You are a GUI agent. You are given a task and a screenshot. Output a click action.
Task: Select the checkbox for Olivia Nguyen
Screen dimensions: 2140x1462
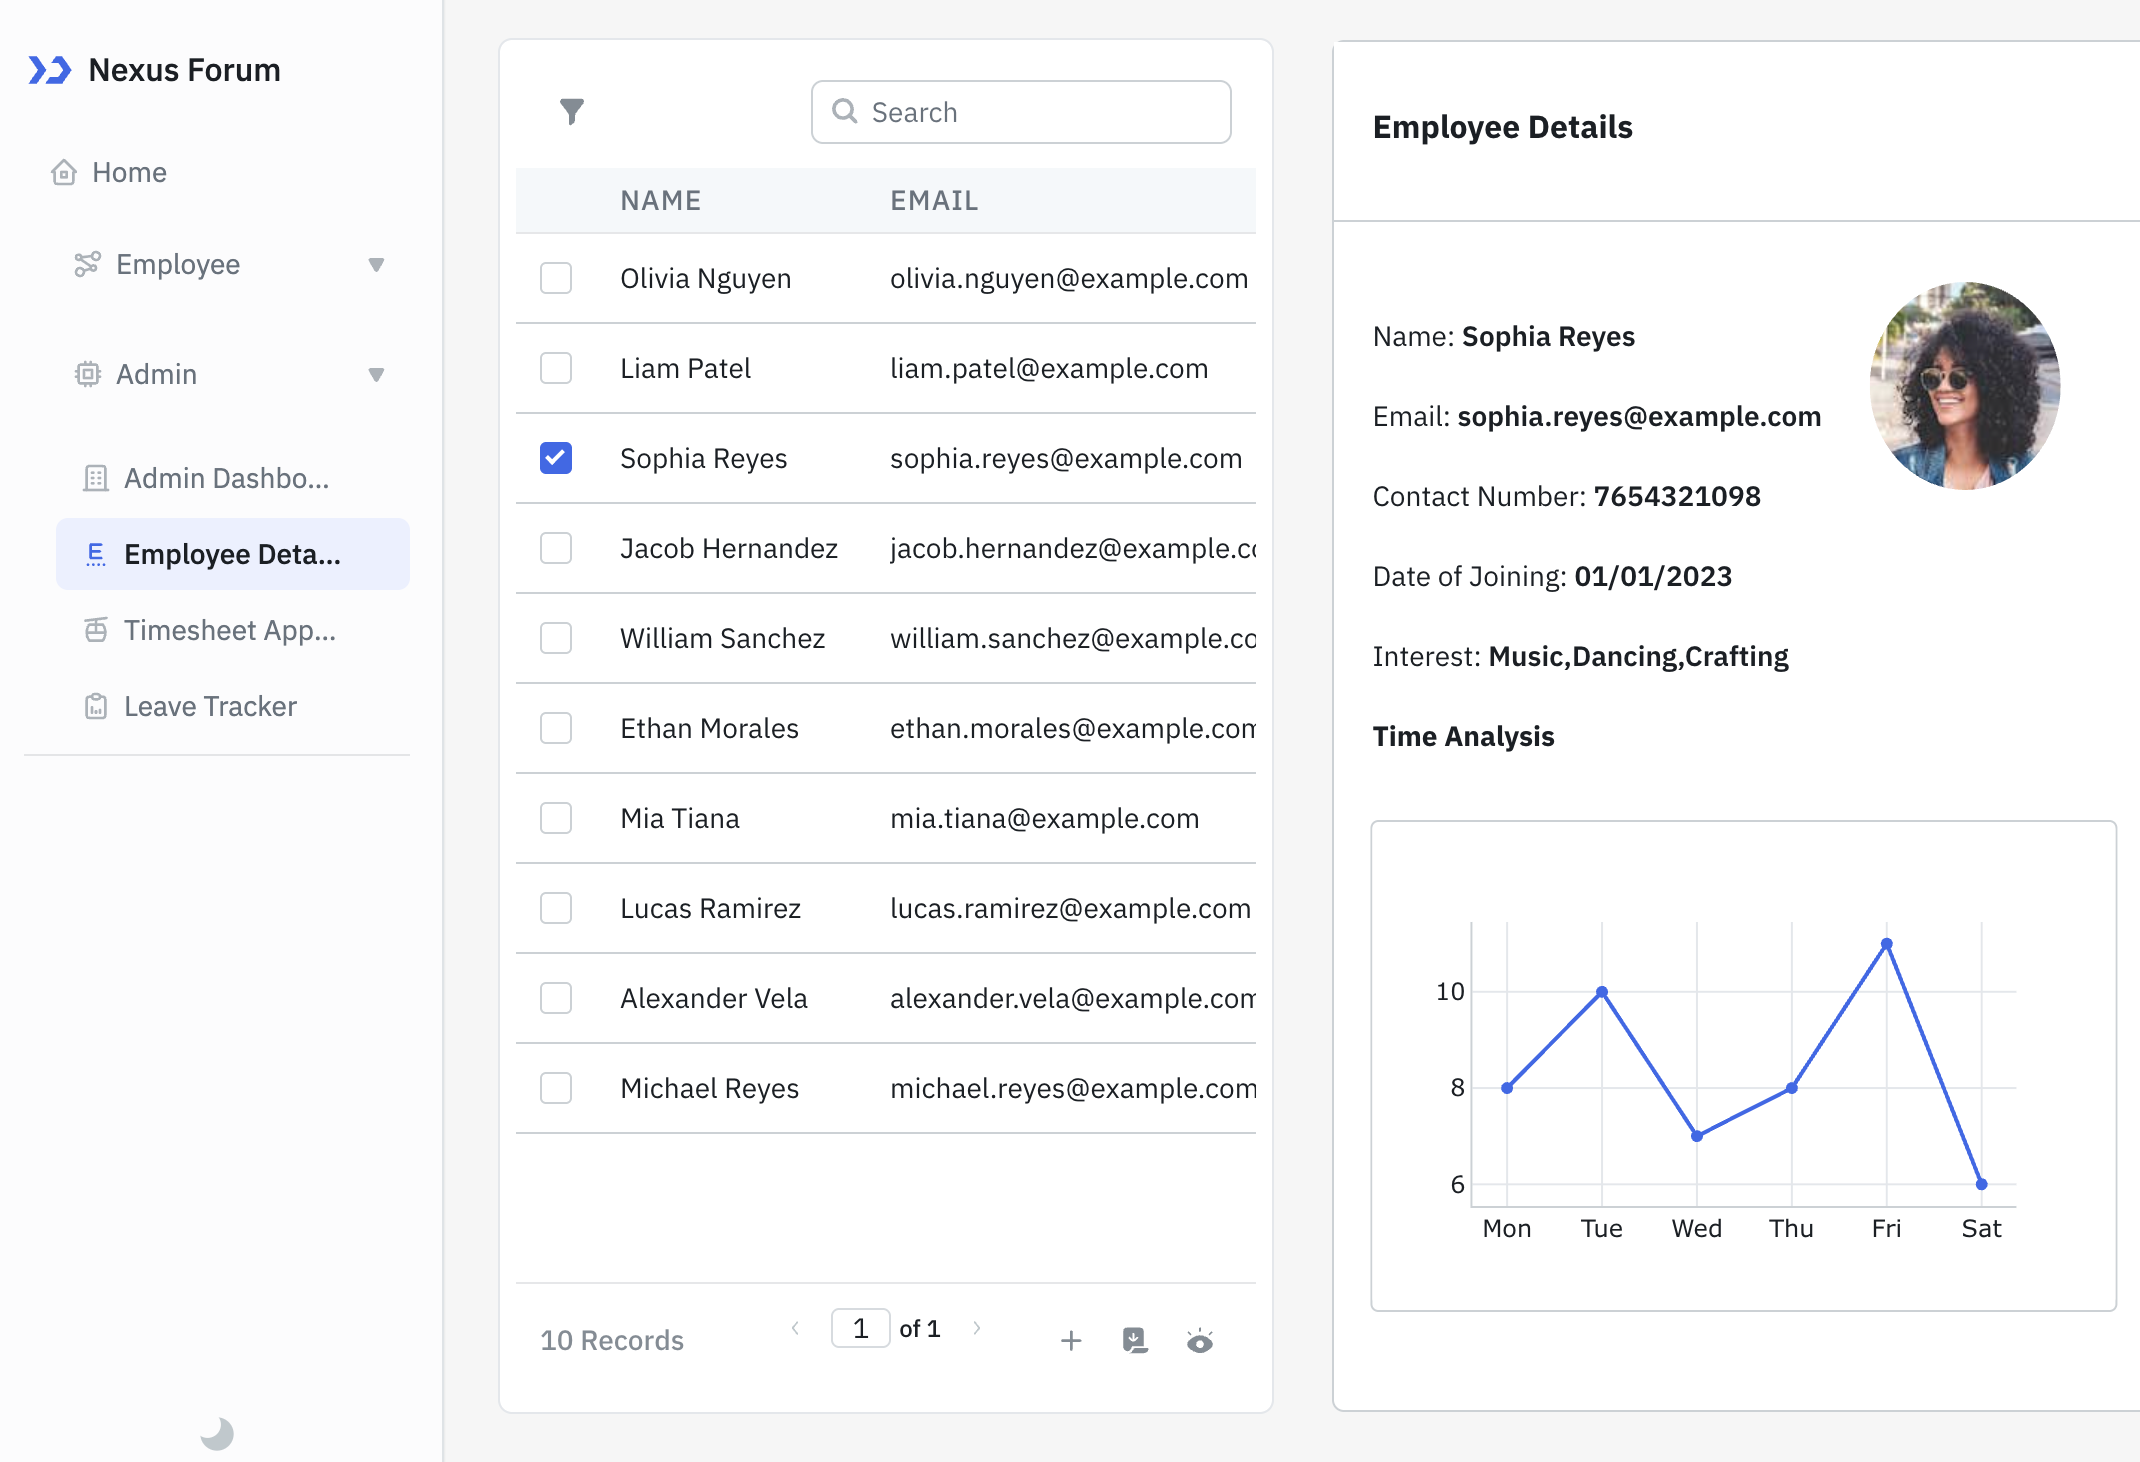tap(555, 278)
